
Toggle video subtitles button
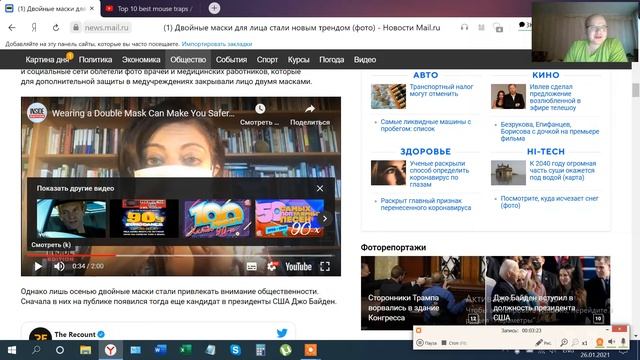[x=252, y=267]
